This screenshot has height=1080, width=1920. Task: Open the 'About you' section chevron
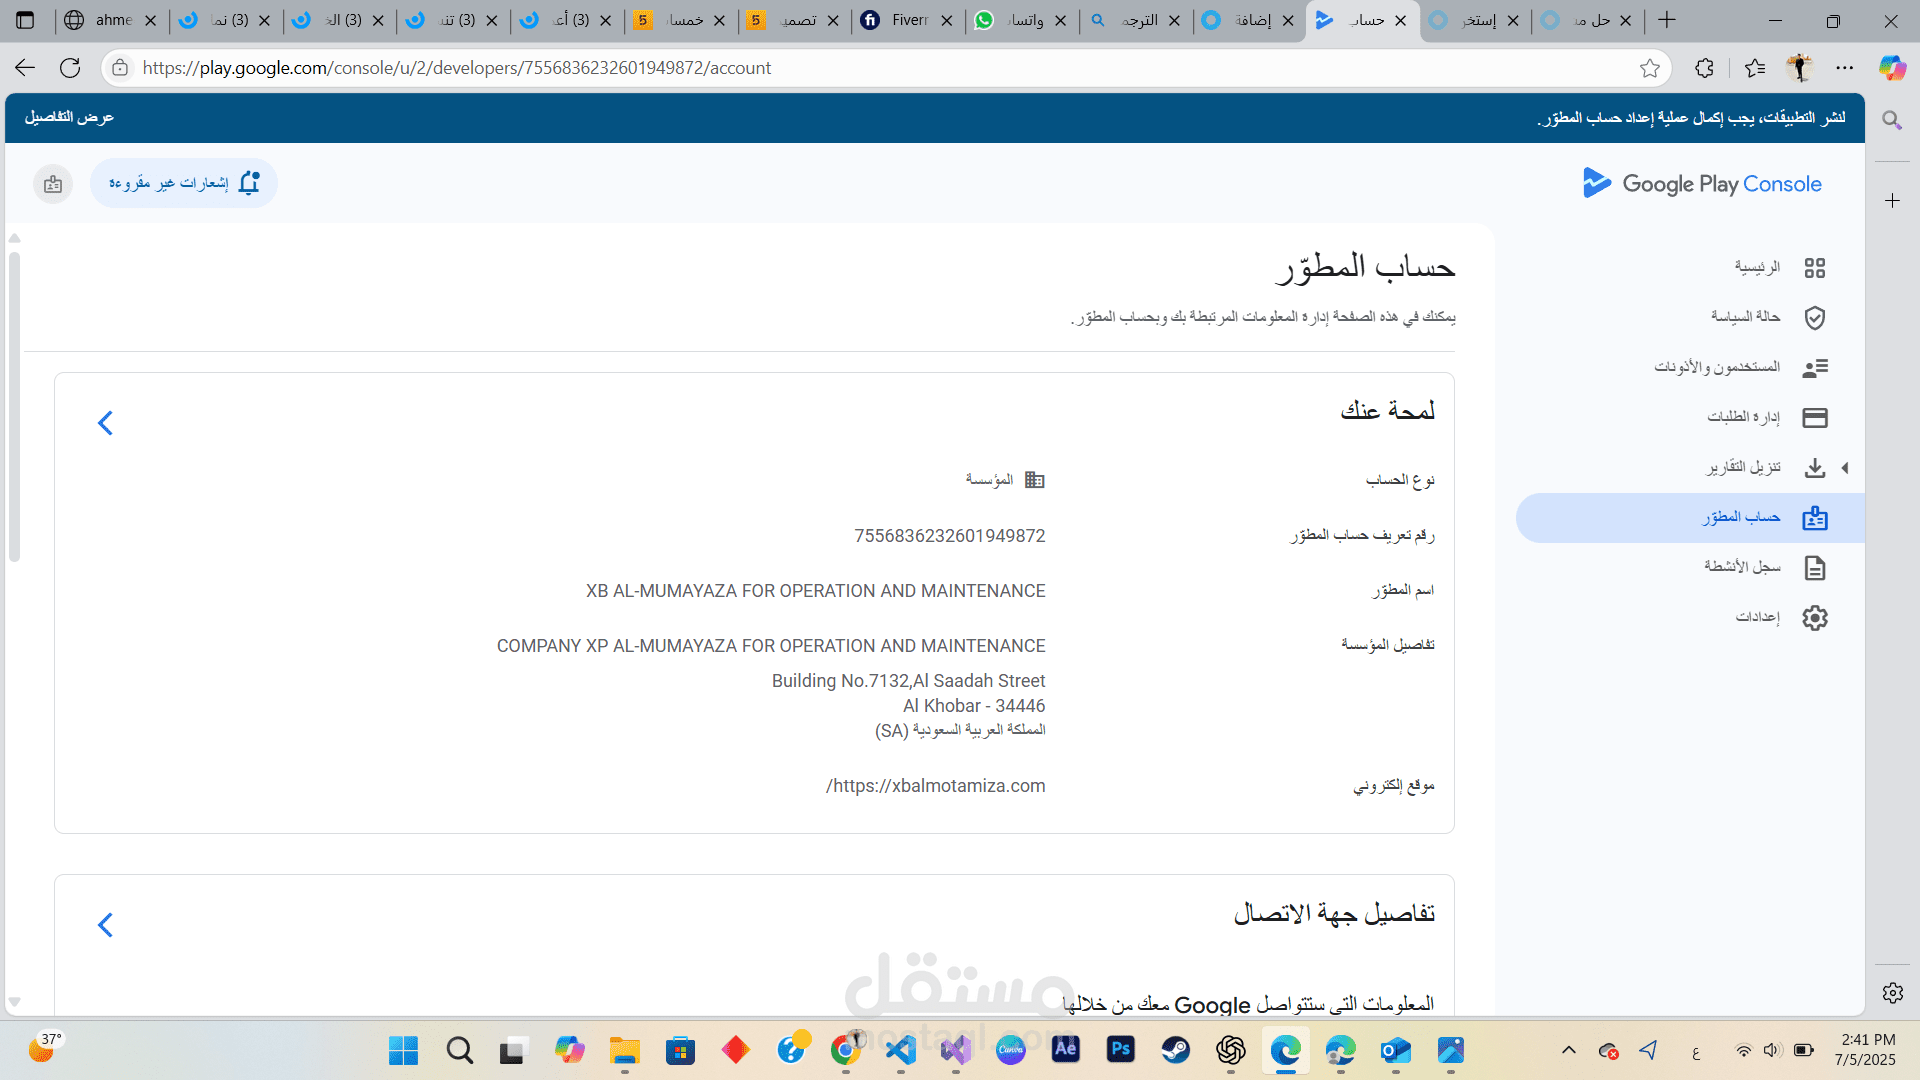click(x=105, y=423)
